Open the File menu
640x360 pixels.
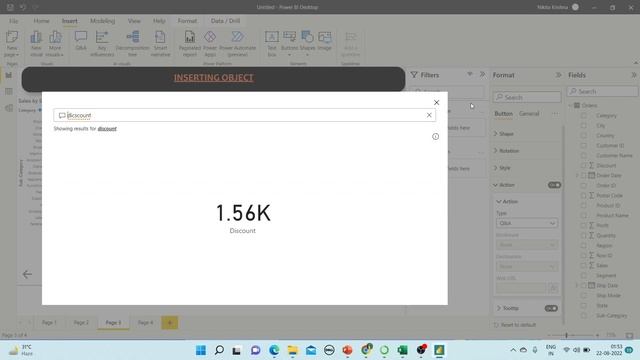click(x=13, y=21)
